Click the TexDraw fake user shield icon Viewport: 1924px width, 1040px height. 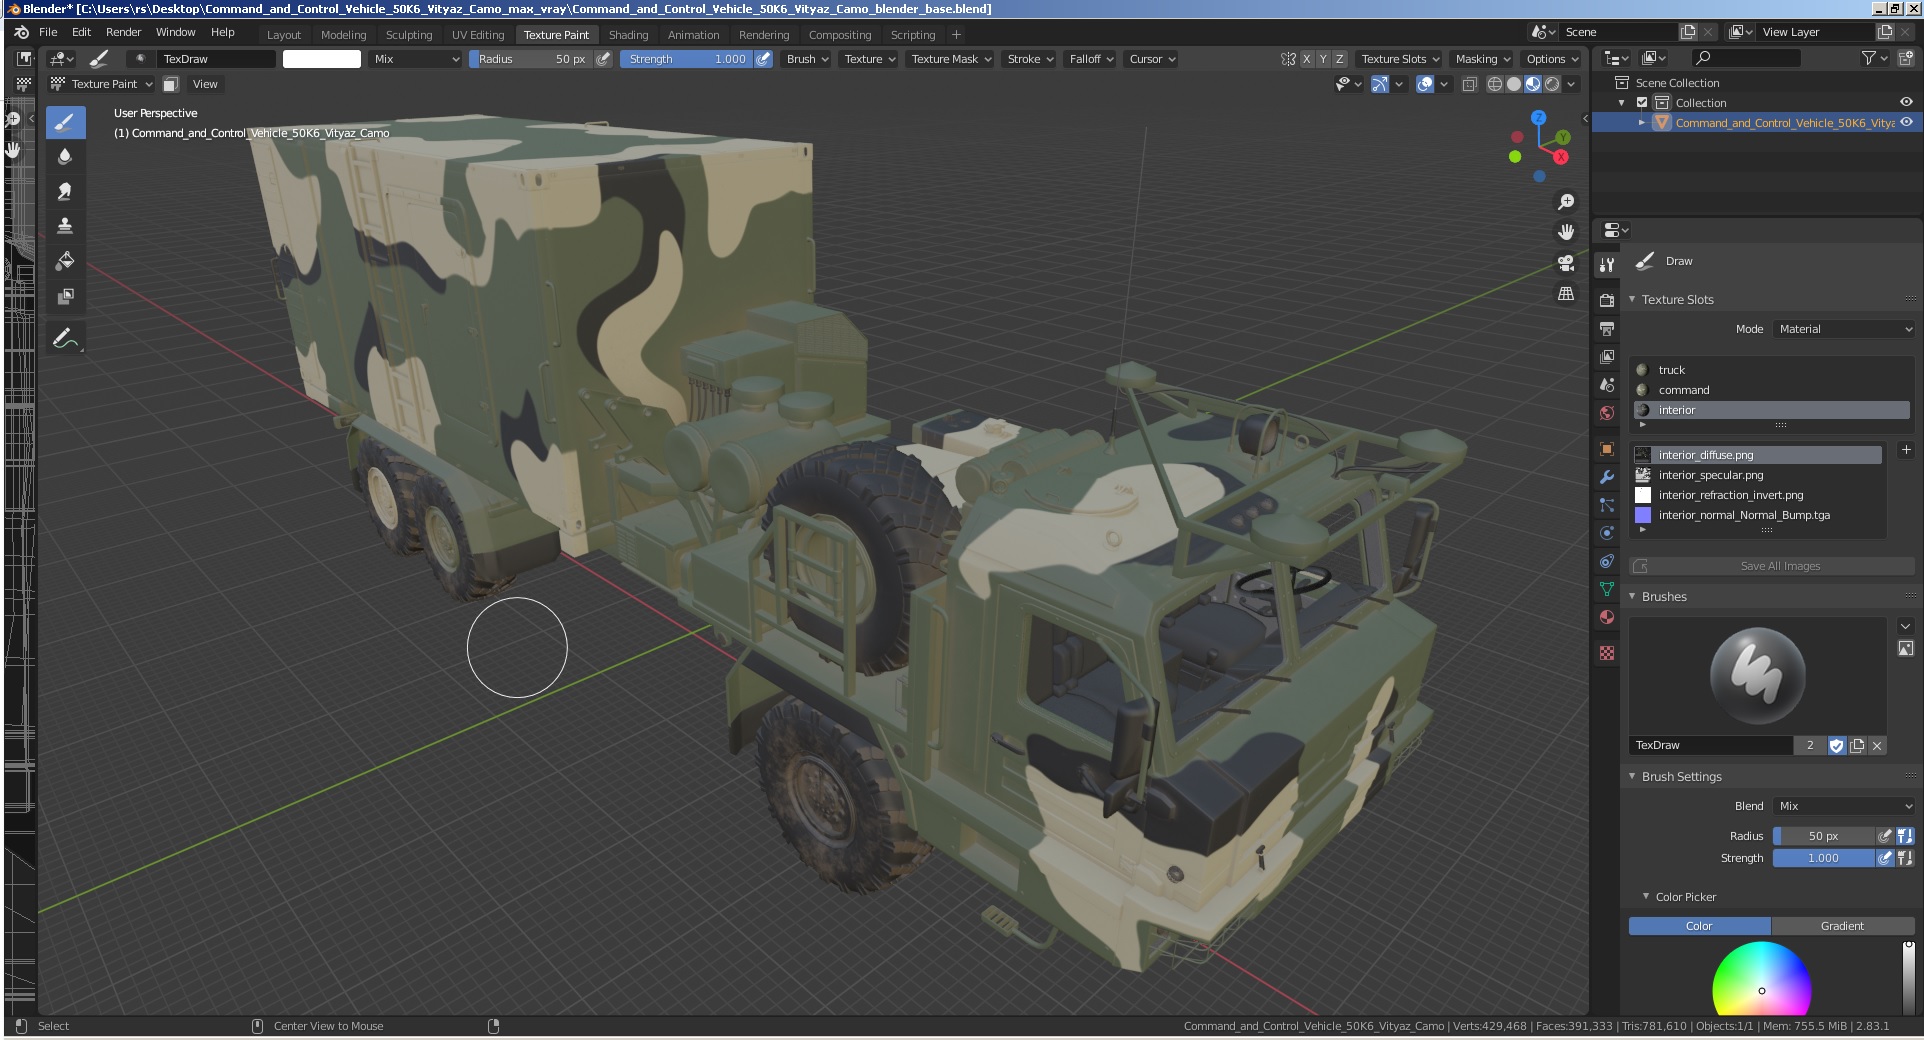pyautogui.click(x=1837, y=745)
